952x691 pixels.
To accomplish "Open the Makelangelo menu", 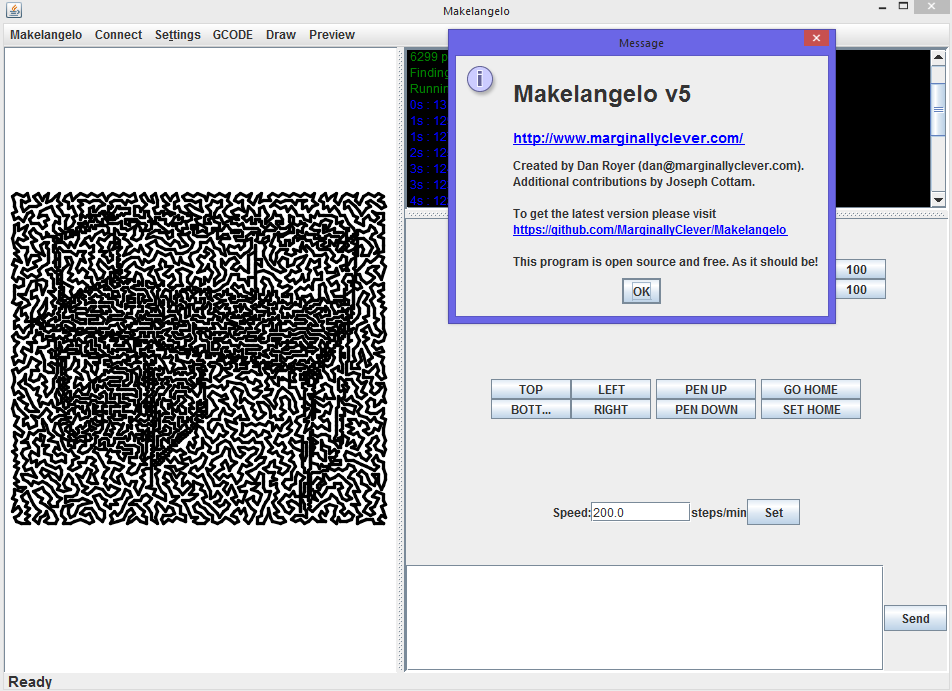I will click(46, 35).
